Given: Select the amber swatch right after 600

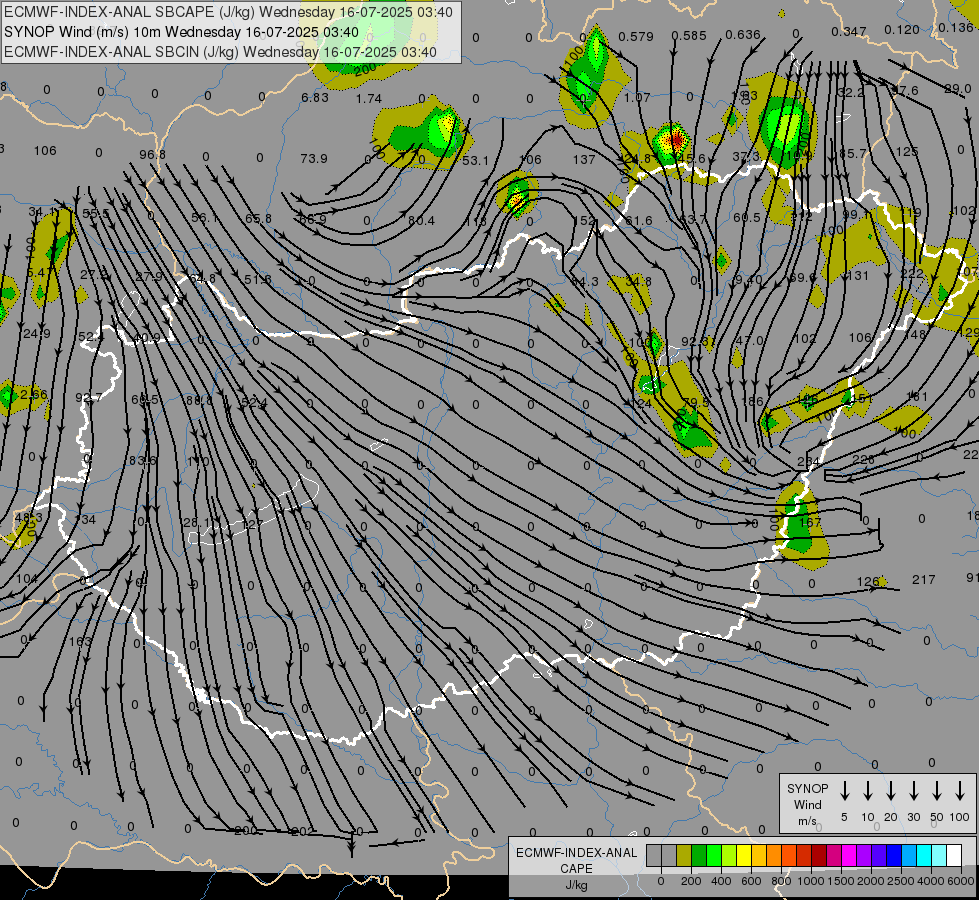Looking at the screenshot, I should click(x=759, y=856).
